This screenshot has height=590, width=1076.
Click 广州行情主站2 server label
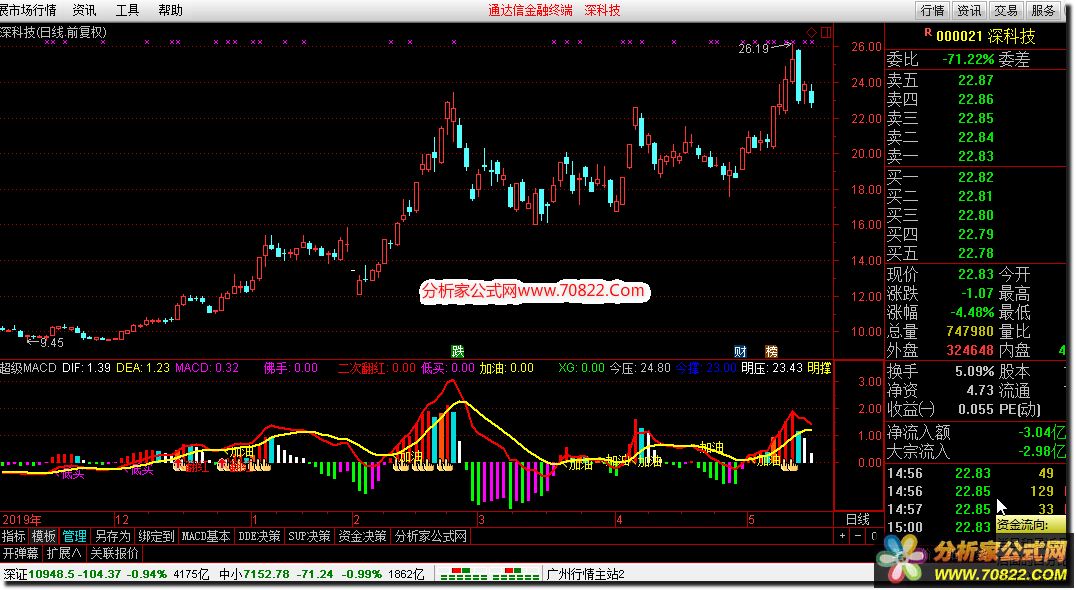[585, 574]
